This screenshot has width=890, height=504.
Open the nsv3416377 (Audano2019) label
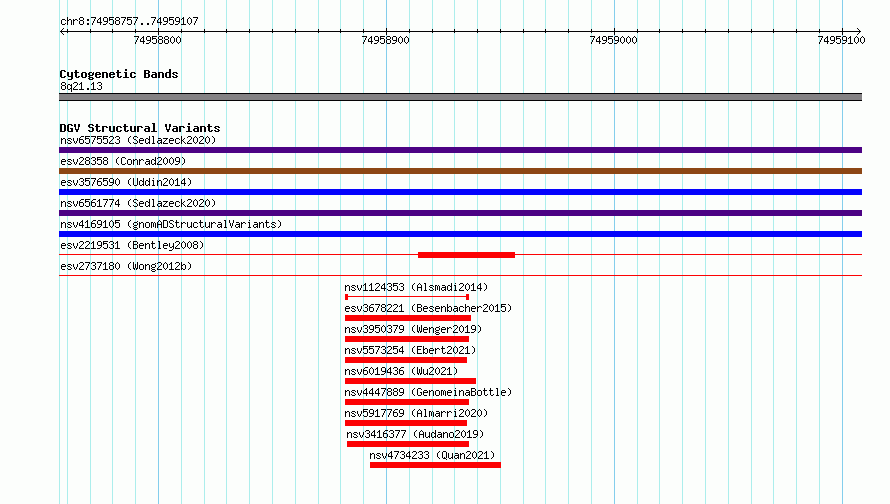pos(415,434)
